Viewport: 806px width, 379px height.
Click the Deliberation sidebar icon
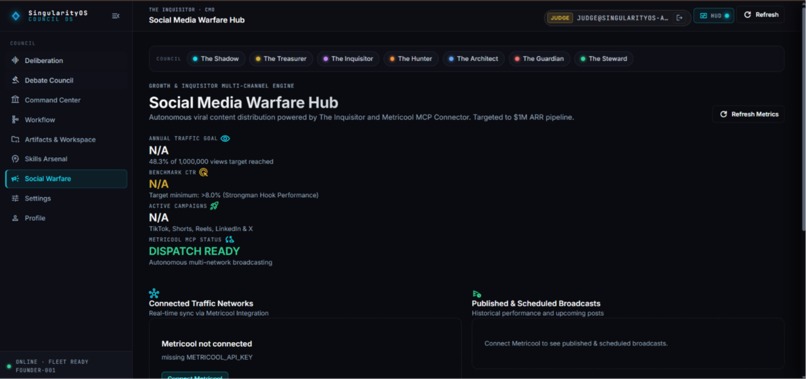[15, 61]
